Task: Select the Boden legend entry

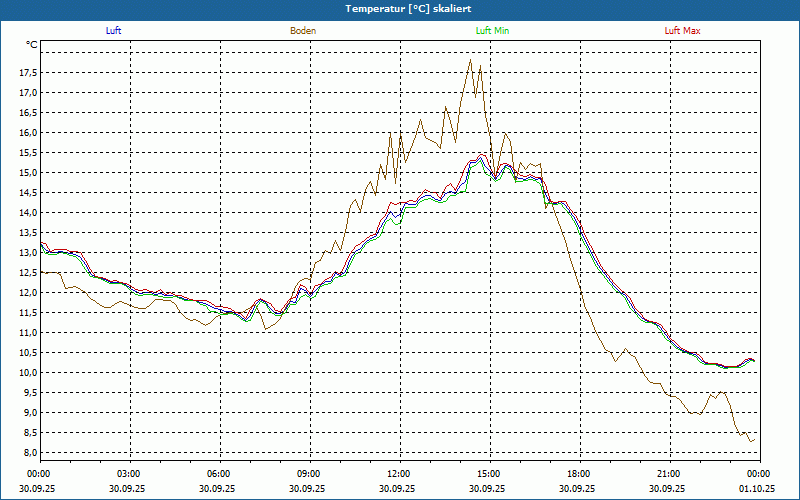Action: click(x=303, y=31)
